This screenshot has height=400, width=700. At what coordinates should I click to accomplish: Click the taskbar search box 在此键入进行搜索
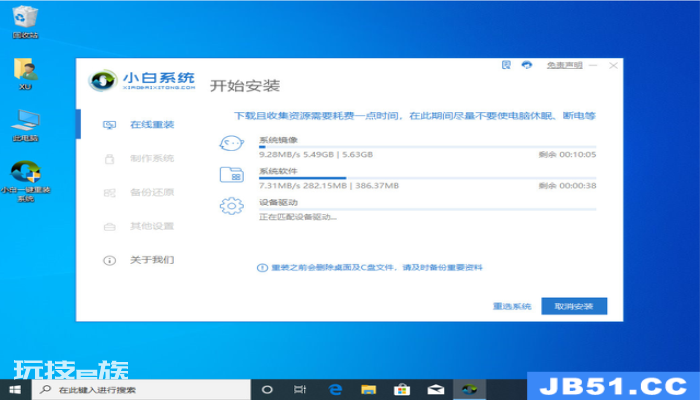(x=141, y=390)
